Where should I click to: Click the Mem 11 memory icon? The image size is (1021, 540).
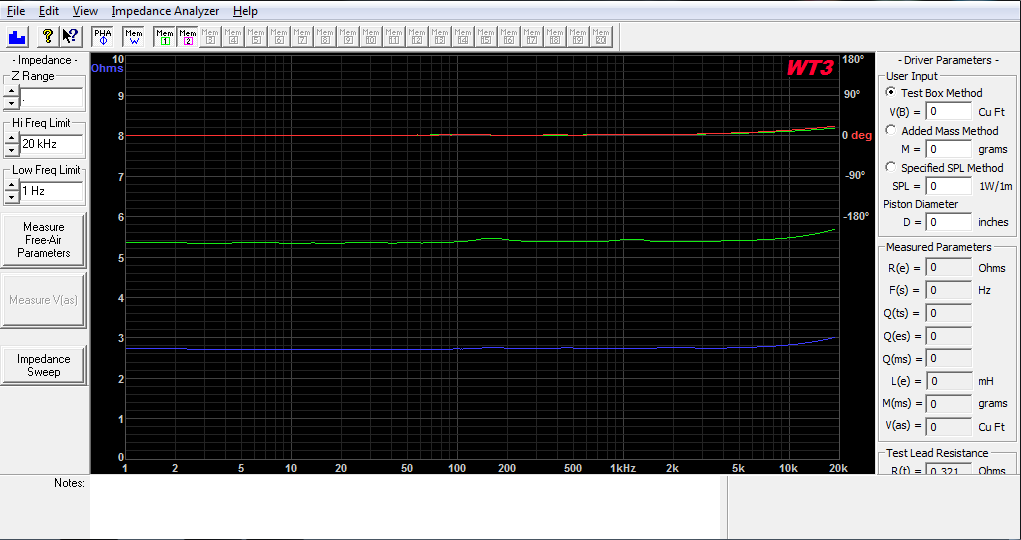click(394, 36)
